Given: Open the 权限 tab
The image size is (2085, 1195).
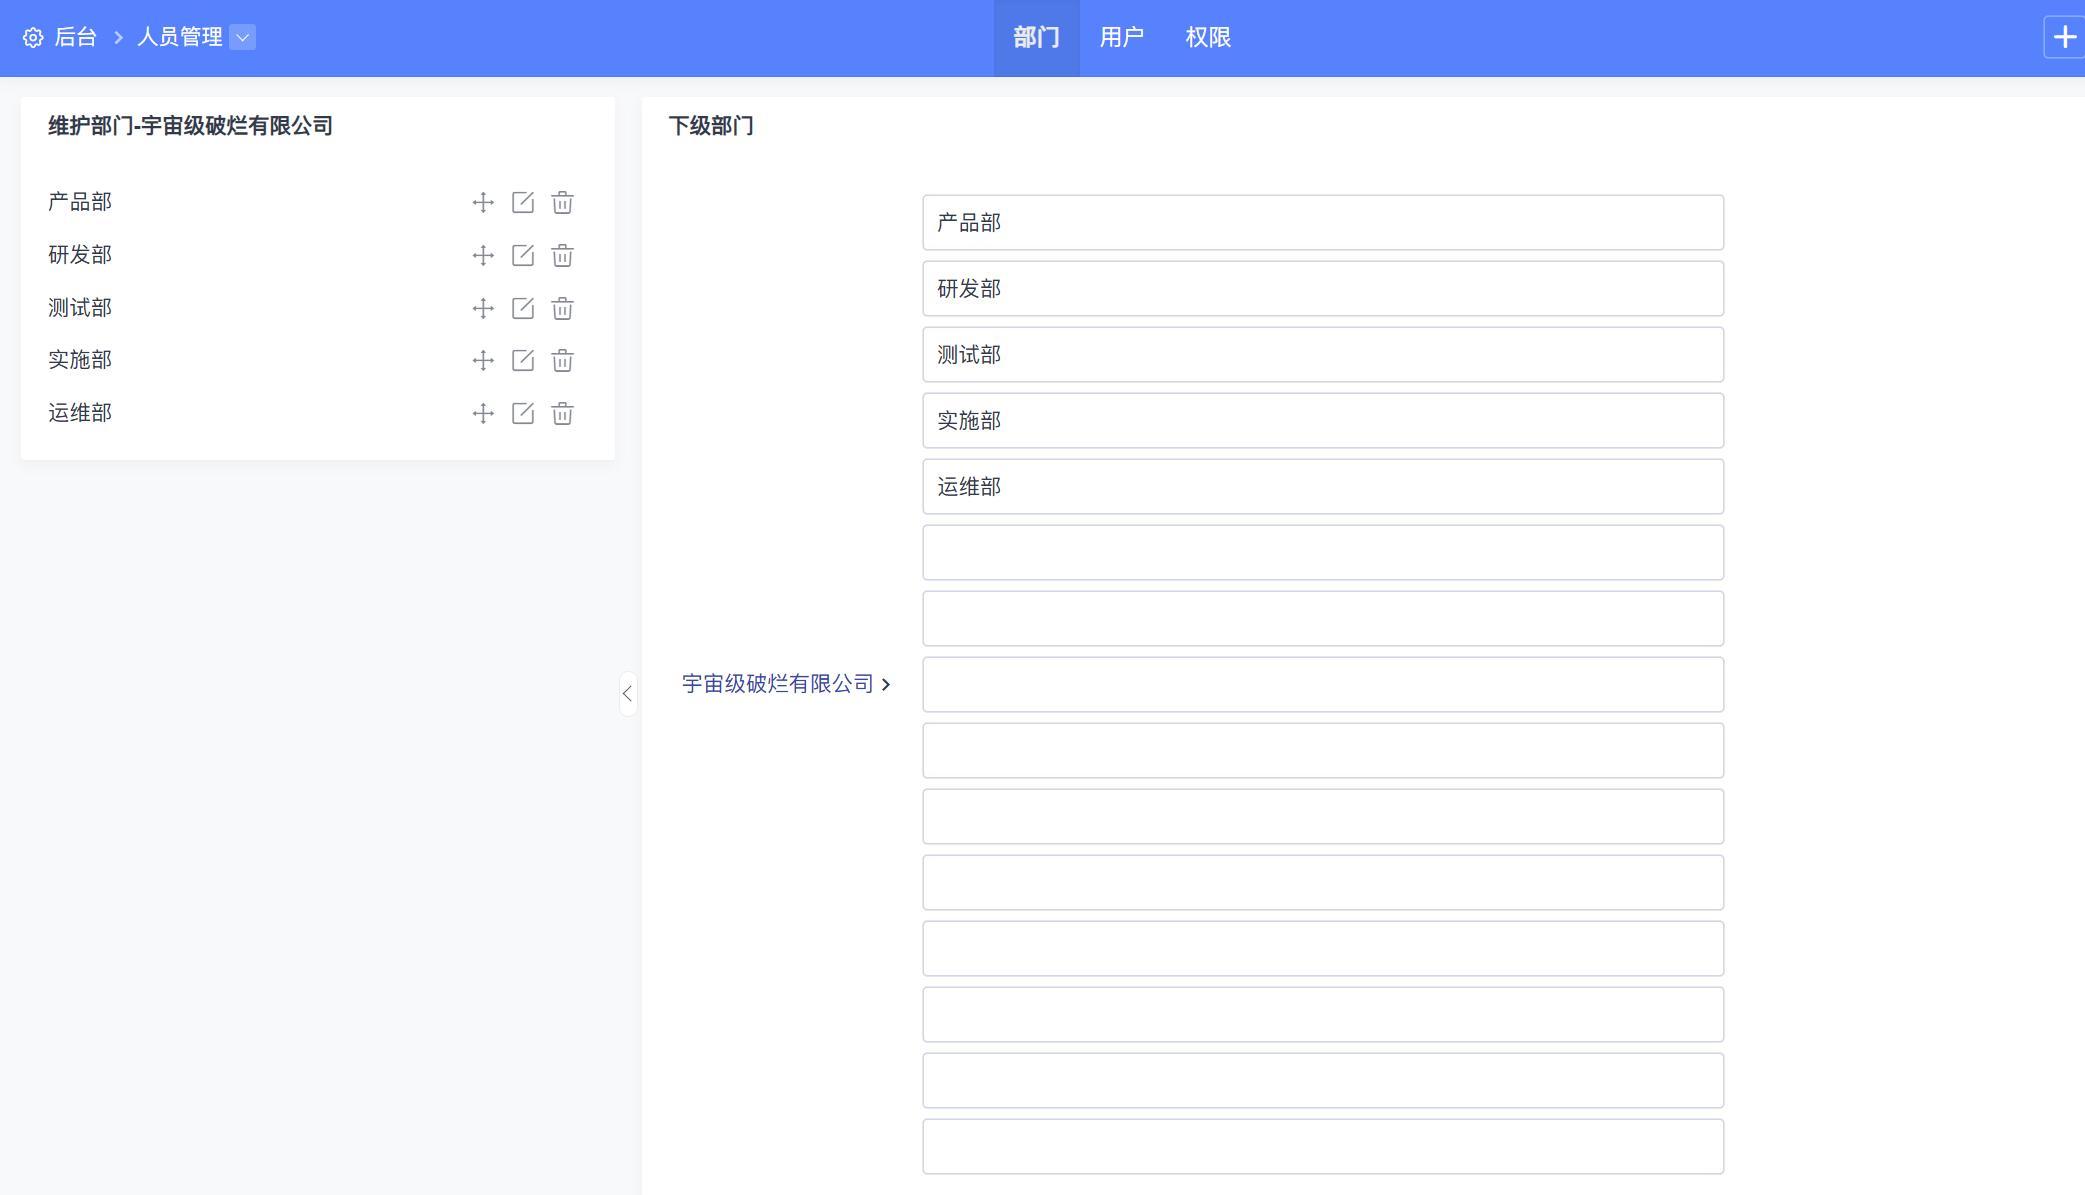Looking at the screenshot, I should pyautogui.click(x=1207, y=37).
